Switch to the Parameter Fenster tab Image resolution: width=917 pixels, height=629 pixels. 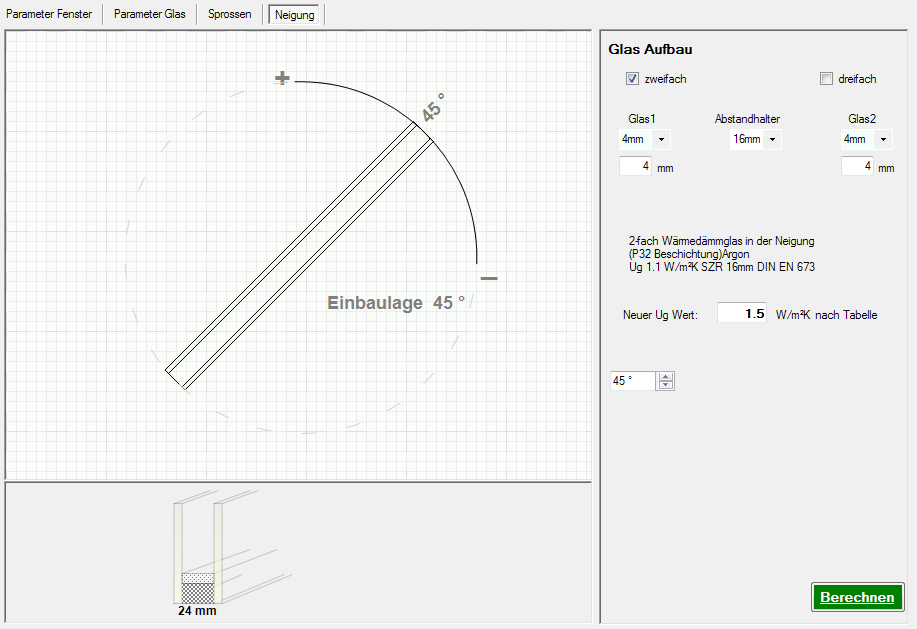[50, 15]
